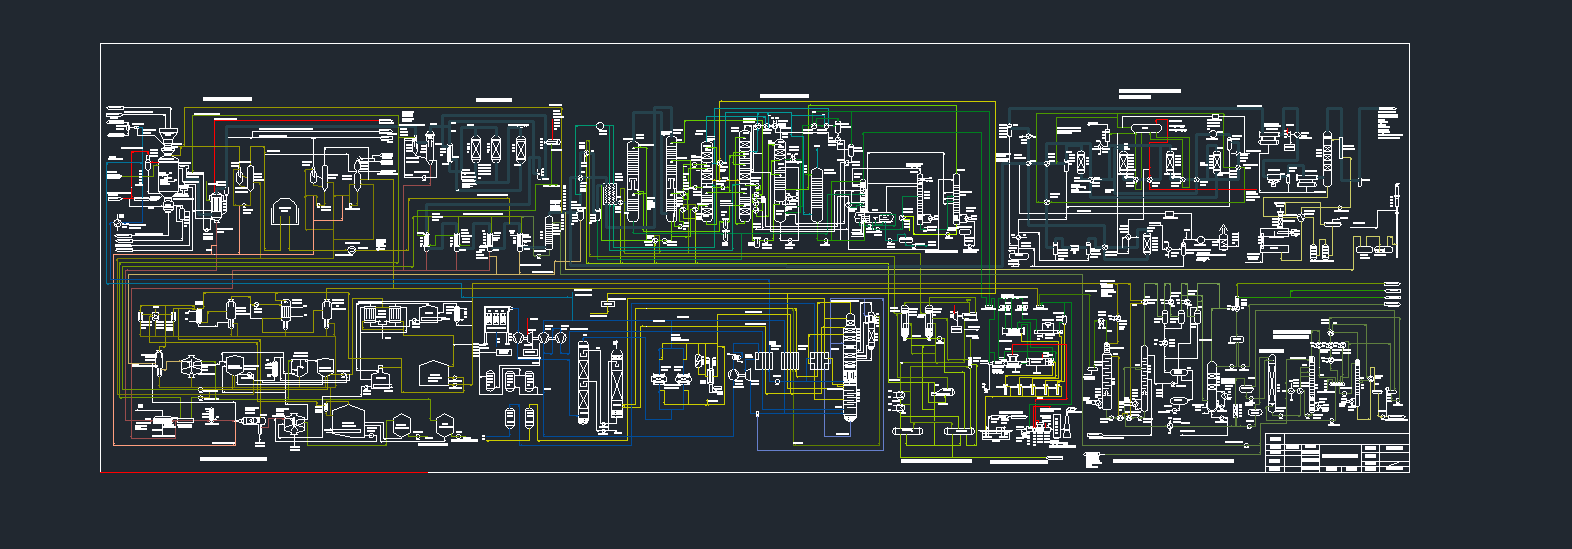Select the white caption bar below bottom-left unit
The image size is (1572, 549).
pyautogui.click(x=233, y=459)
